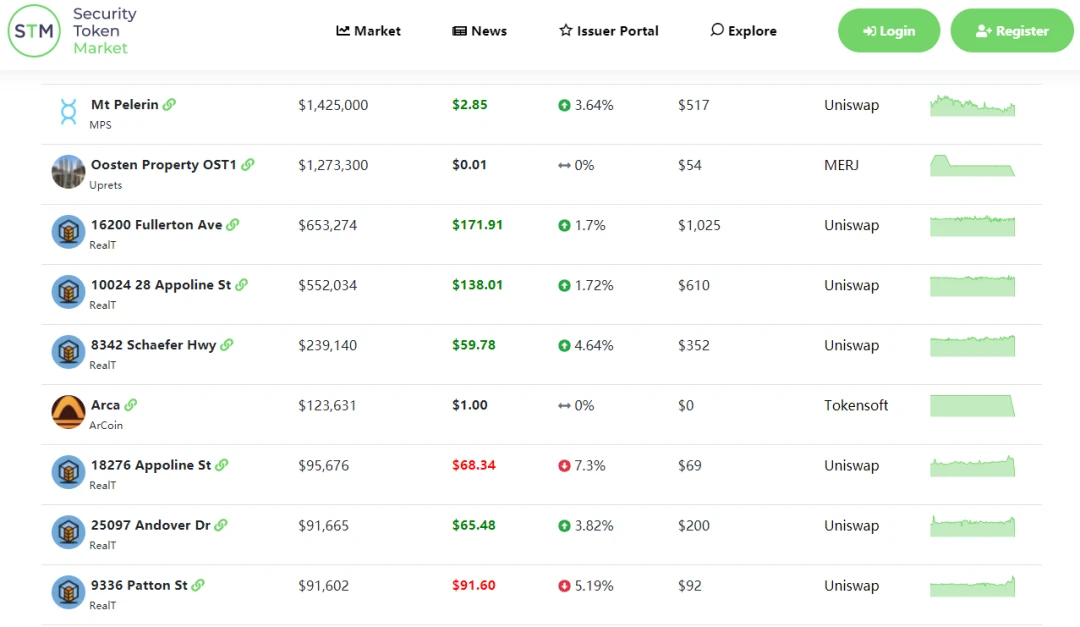Click green up arrow next to 3.64%
1080x627 pixels.
564,105
